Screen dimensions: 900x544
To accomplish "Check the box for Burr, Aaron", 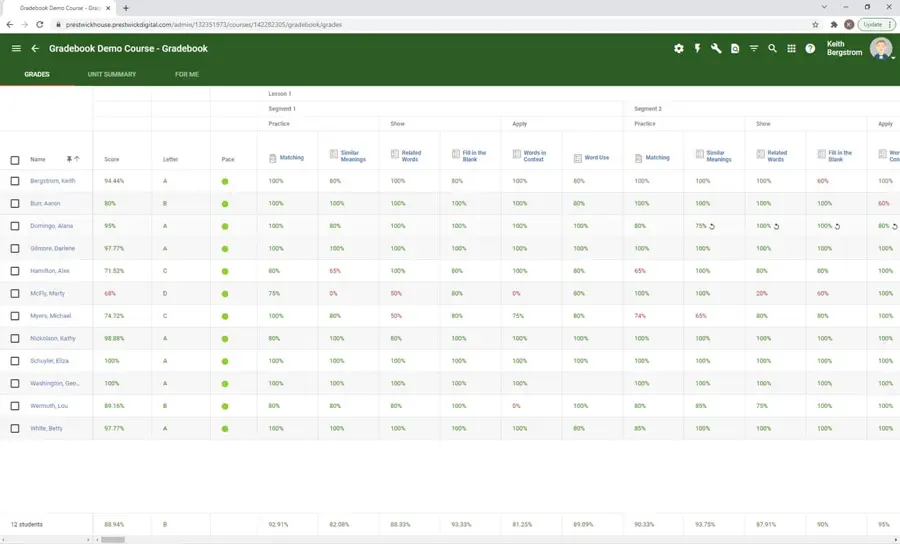I will pos(15,203).
